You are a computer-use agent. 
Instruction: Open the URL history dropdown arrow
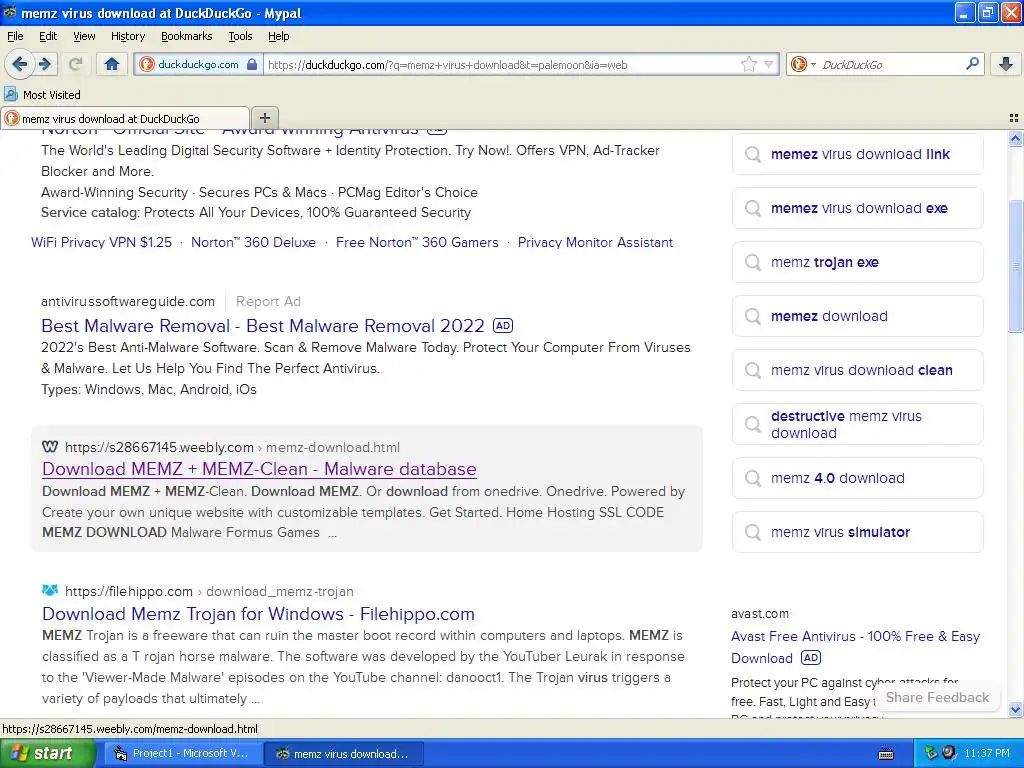(769, 64)
